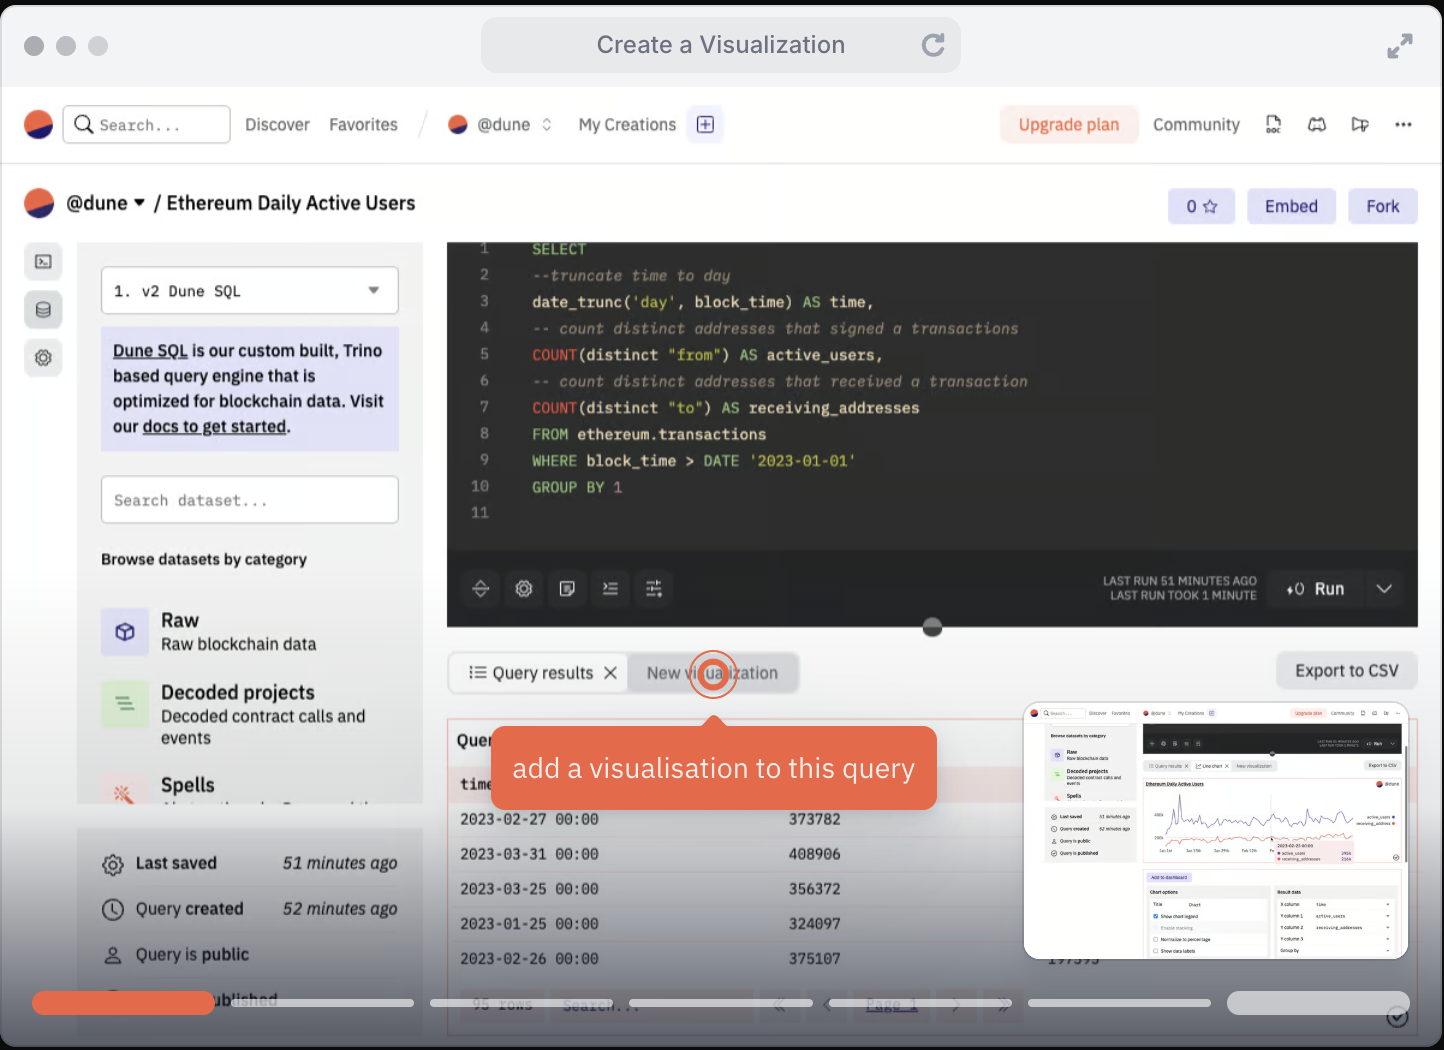
Task: Click the '408906' value cell
Action: pos(814,854)
